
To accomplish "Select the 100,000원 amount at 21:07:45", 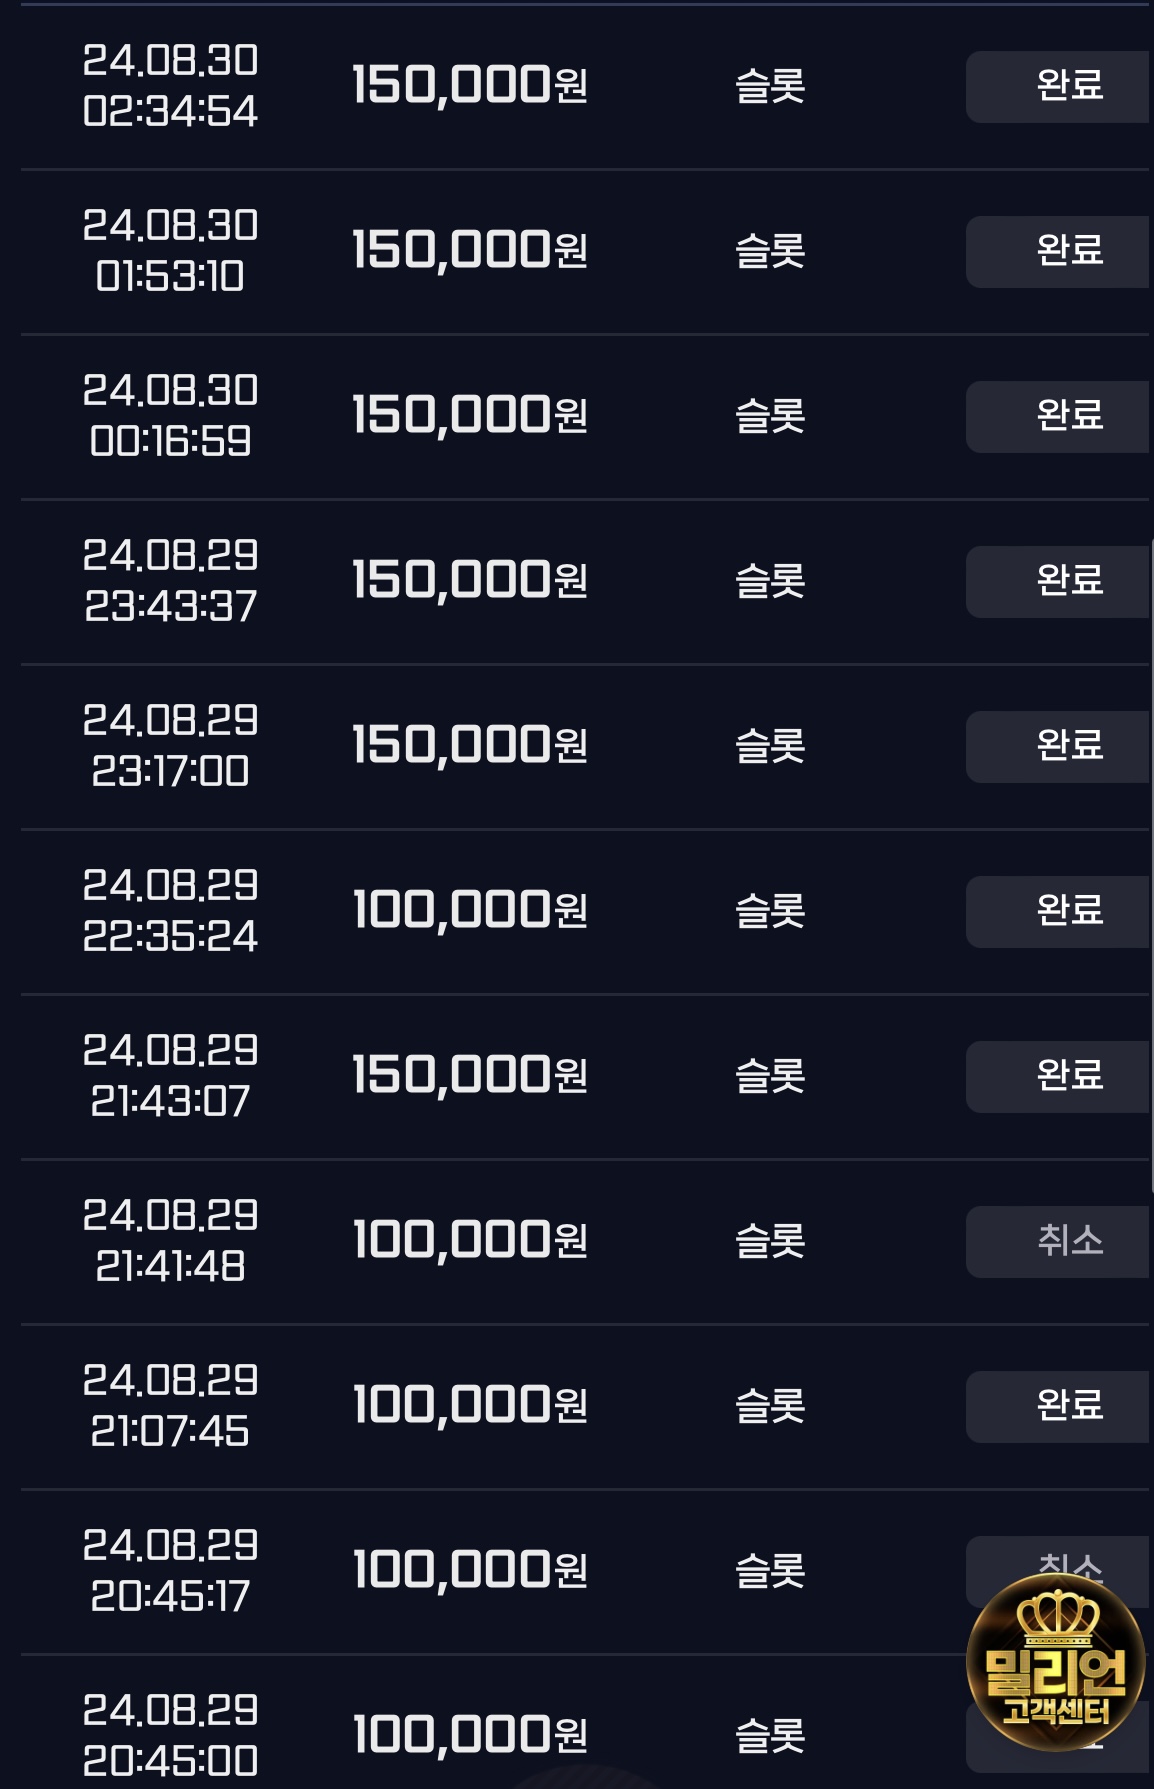I will tap(470, 1406).
